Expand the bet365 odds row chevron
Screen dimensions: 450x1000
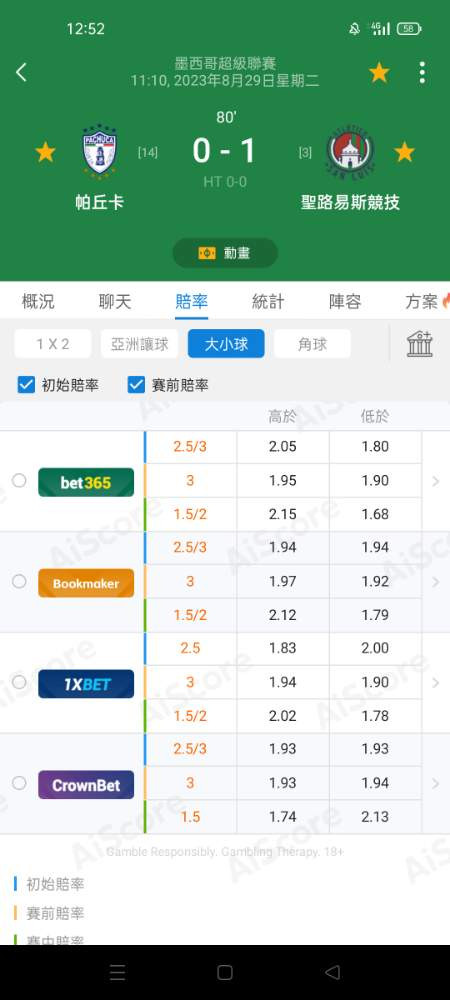pyautogui.click(x=436, y=482)
